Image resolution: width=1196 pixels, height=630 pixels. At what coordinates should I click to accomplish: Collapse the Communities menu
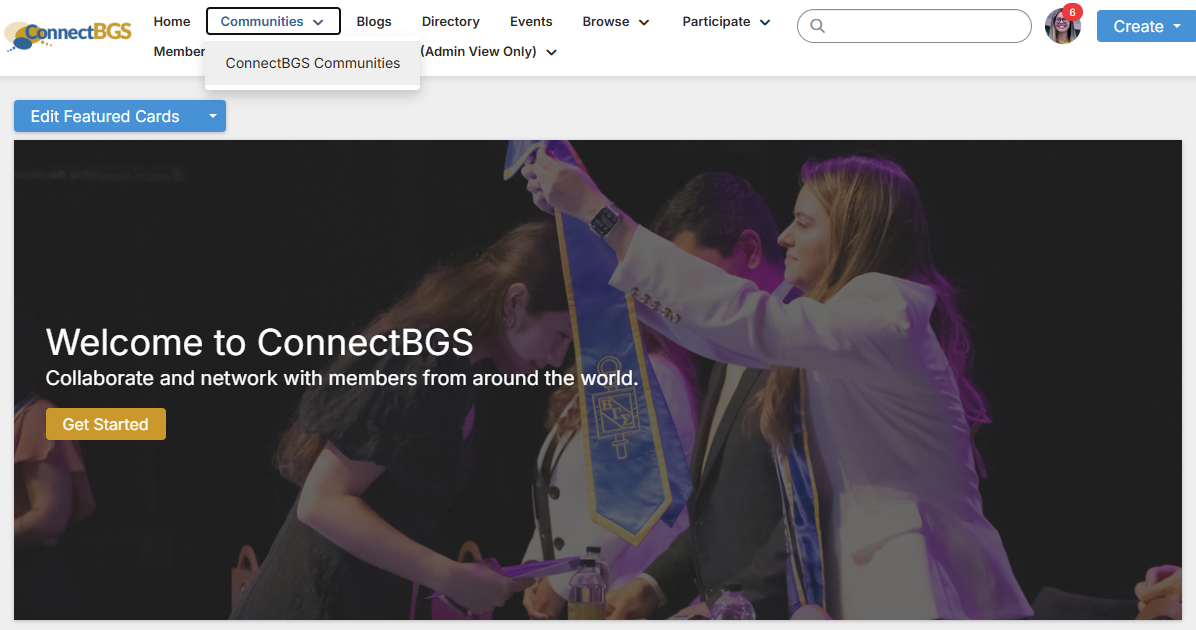(x=273, y=21)
